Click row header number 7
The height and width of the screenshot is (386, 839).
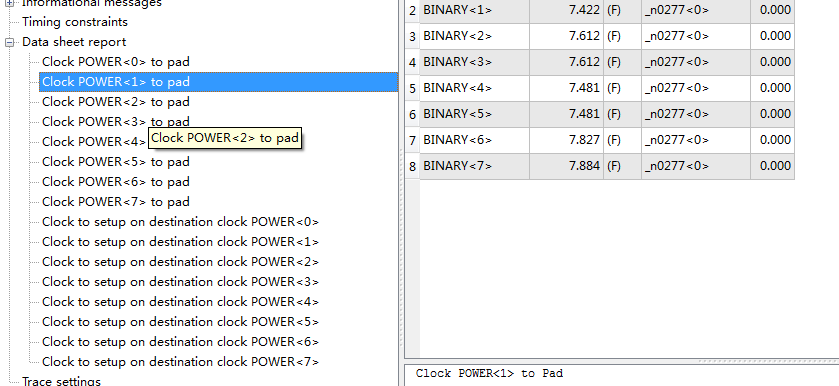pos(412,140)
